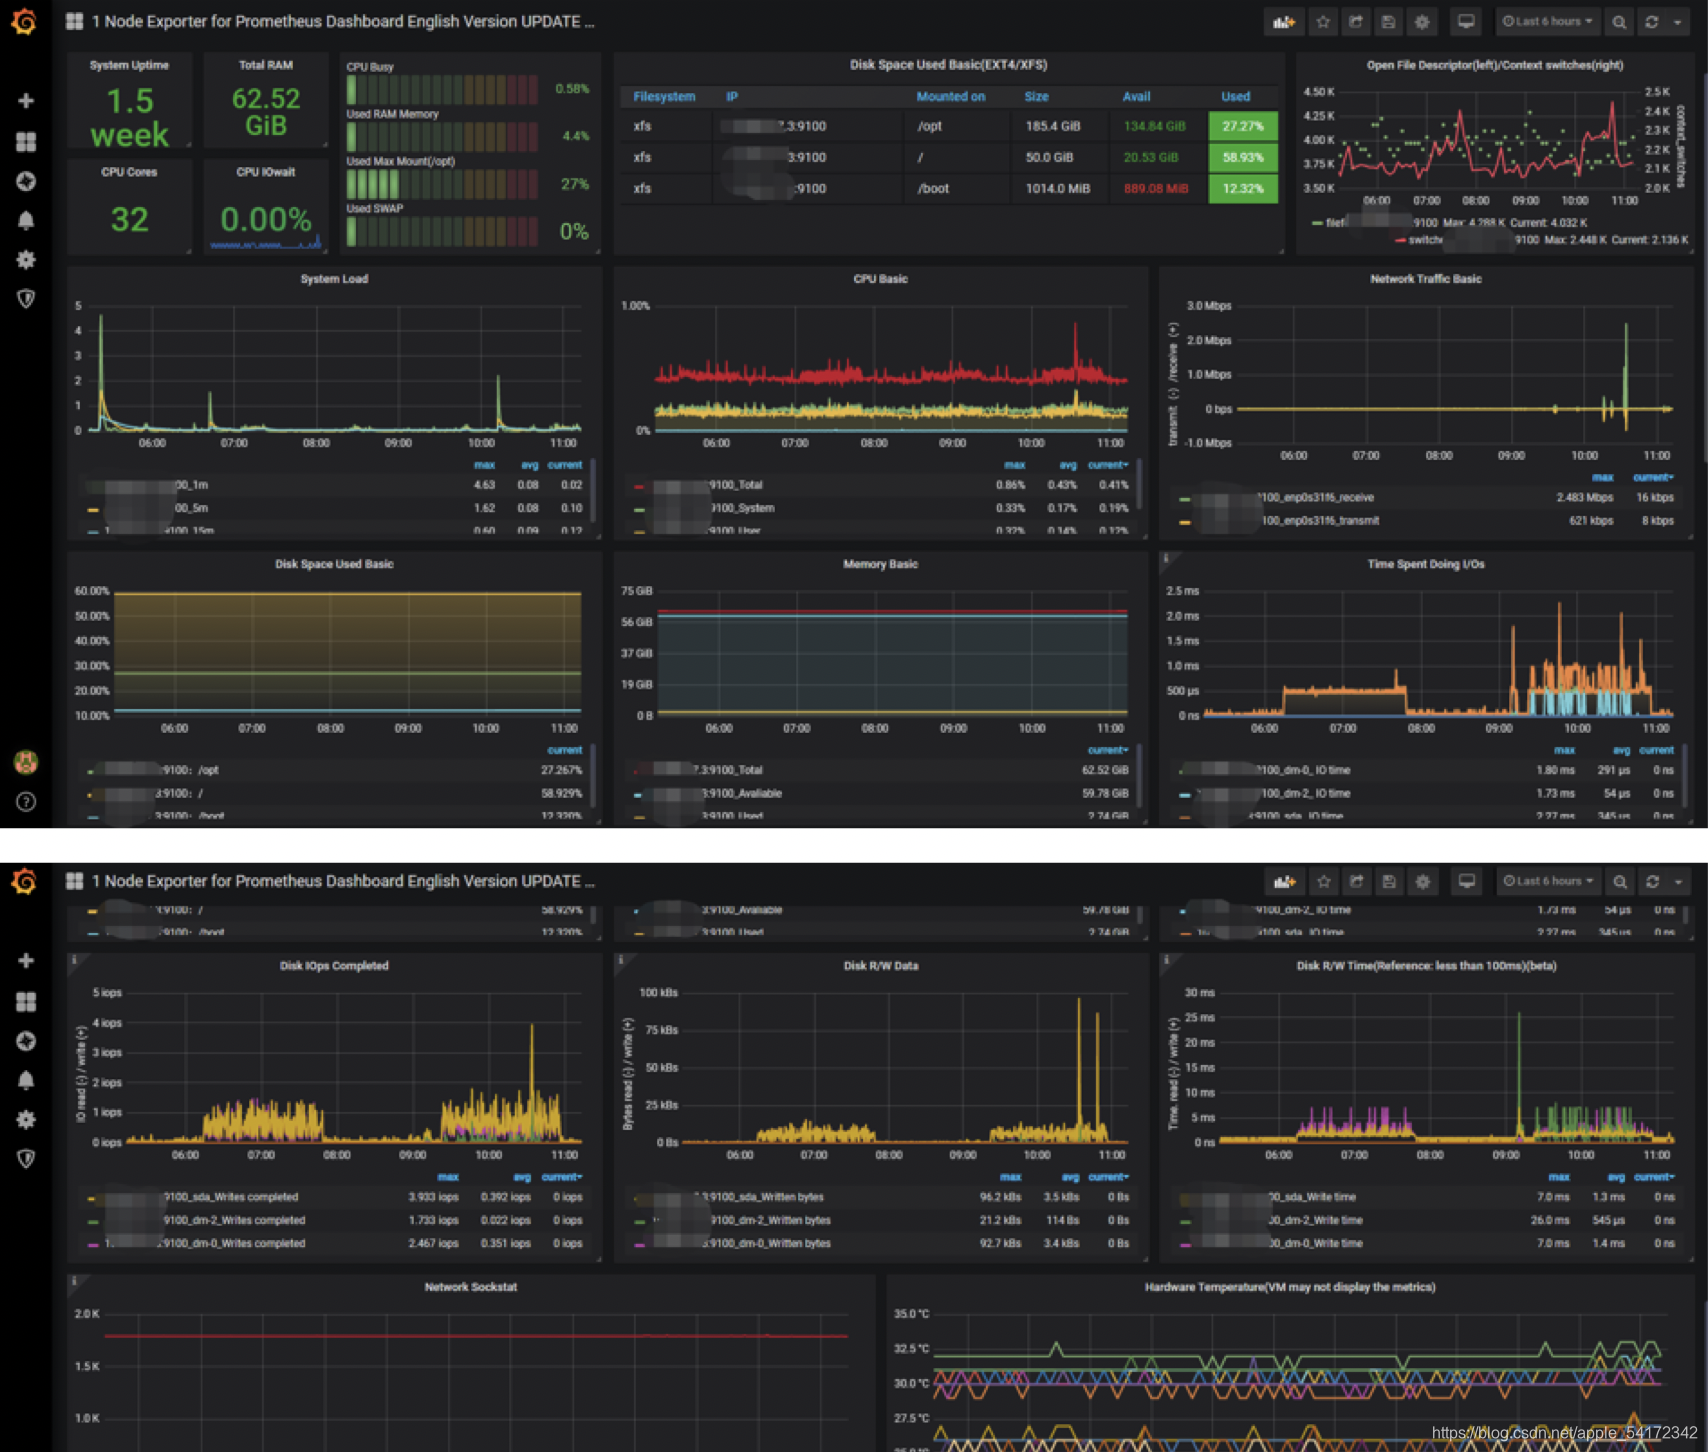Open Memory Basic panel title menu
Screen dimensions: 1708x1452
[x=880, y=564]
